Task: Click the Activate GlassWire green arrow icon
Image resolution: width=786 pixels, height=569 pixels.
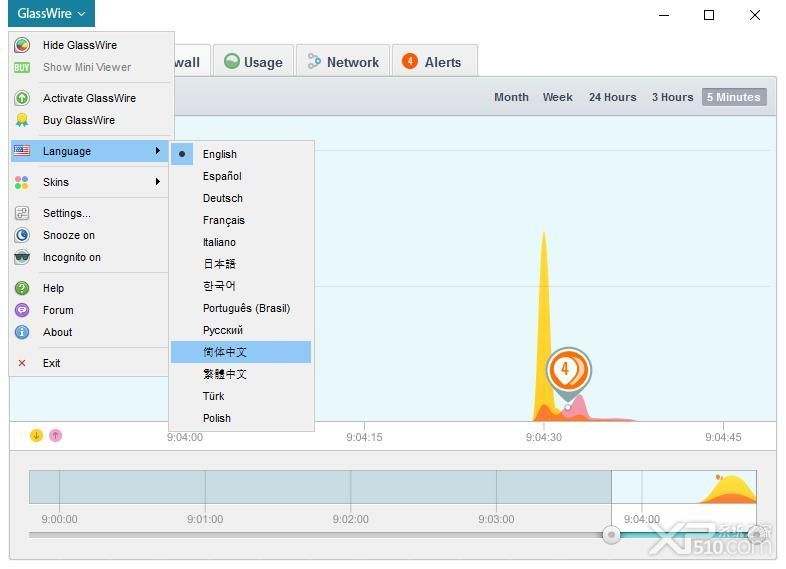Action: [x=22, y=98]
